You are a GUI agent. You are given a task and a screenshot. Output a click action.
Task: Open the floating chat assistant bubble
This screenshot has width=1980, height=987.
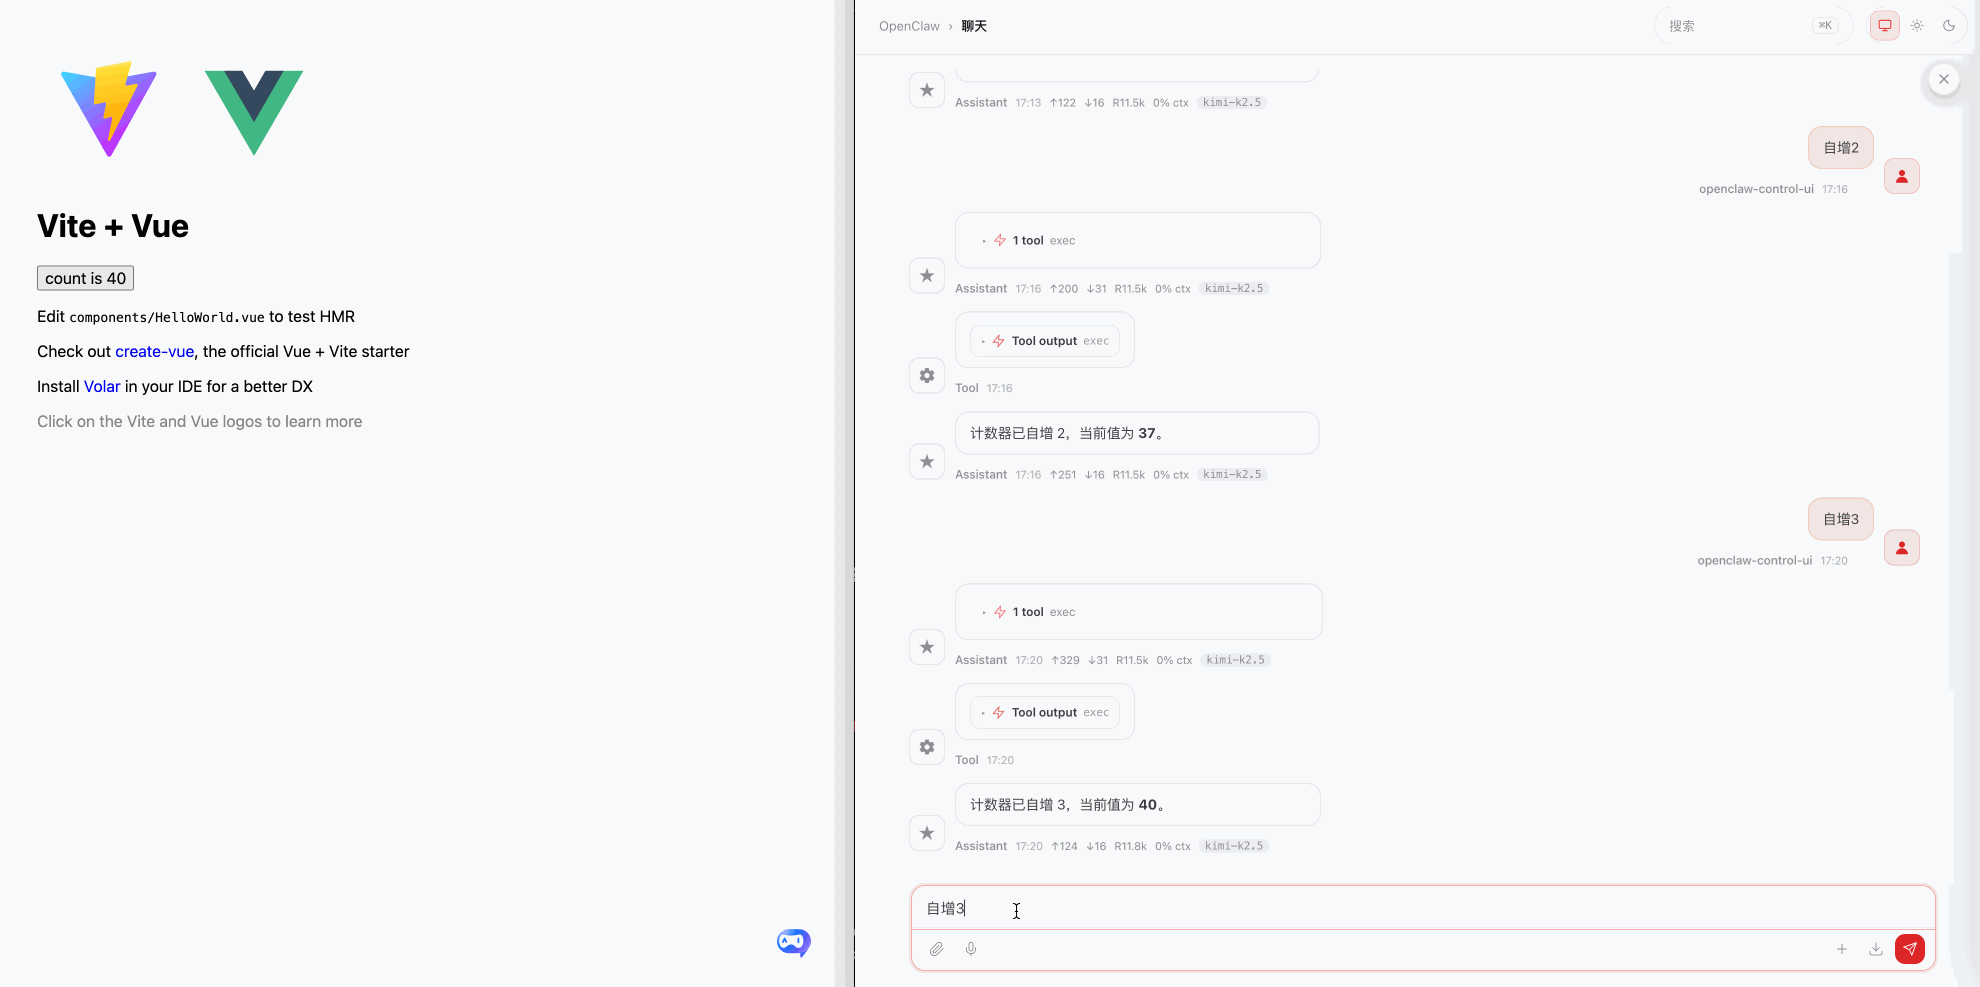tap(792, 942)
